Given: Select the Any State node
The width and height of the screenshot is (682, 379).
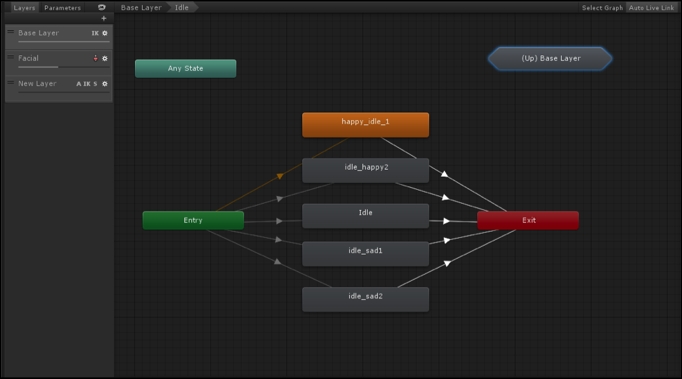Looking at the screenshot, I should pos(186,68).
